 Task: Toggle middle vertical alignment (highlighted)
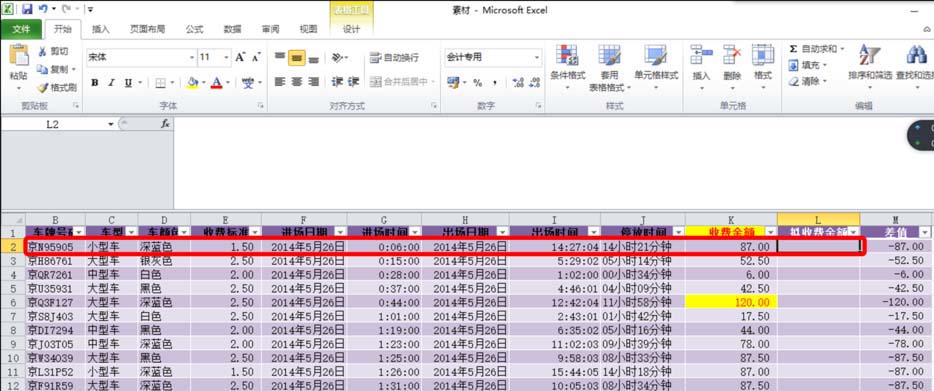tap(297, 57)
